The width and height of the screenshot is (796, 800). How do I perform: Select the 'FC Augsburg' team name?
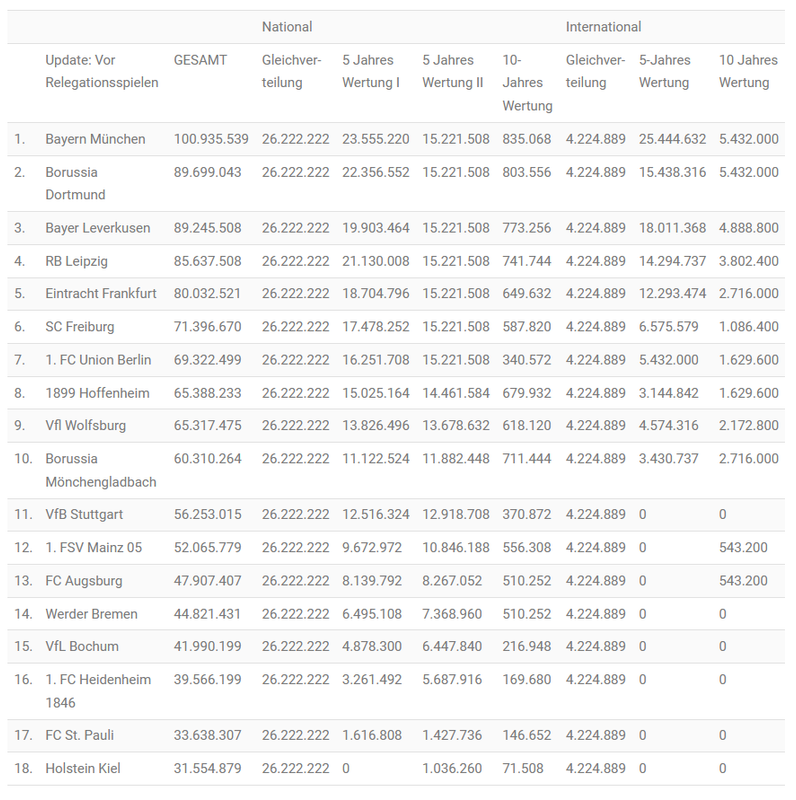tap(84, 581)
